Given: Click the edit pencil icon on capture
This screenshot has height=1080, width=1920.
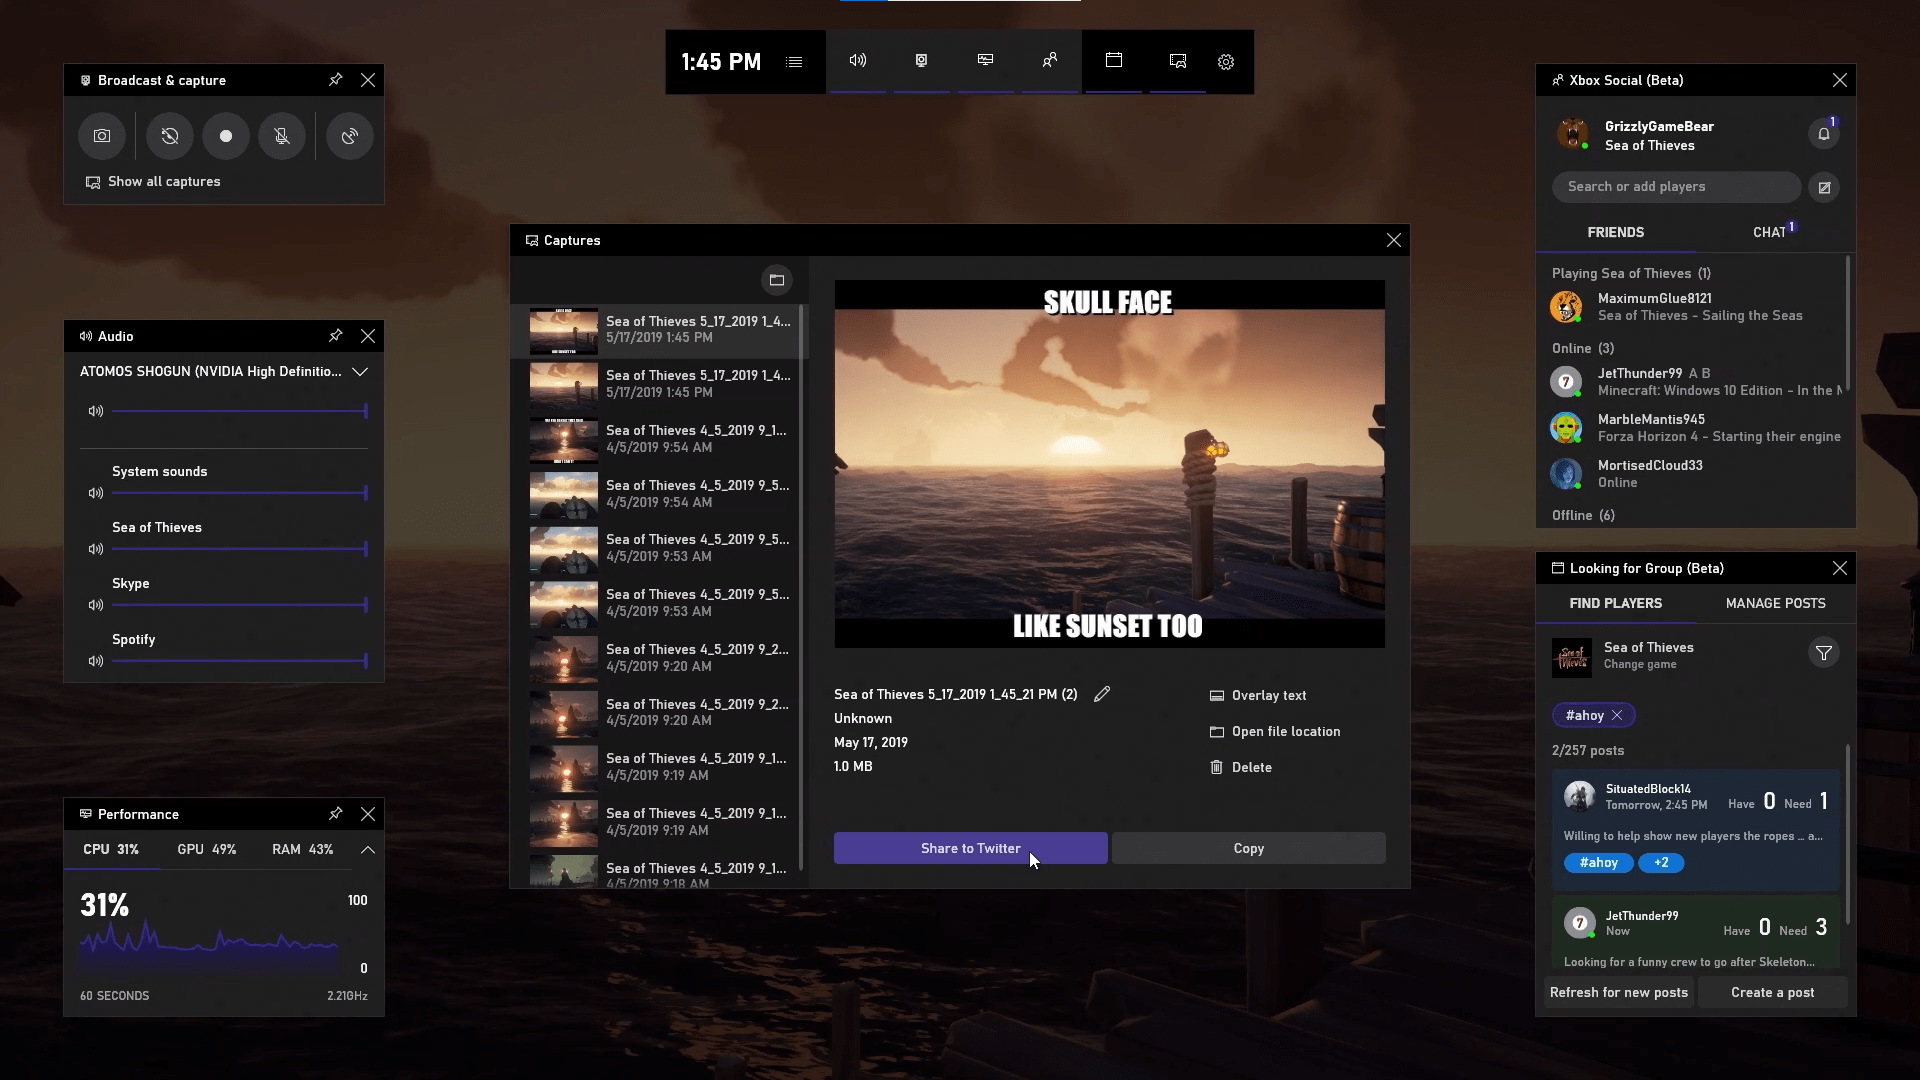Looking at the screenshot, I should (1101, 694).
